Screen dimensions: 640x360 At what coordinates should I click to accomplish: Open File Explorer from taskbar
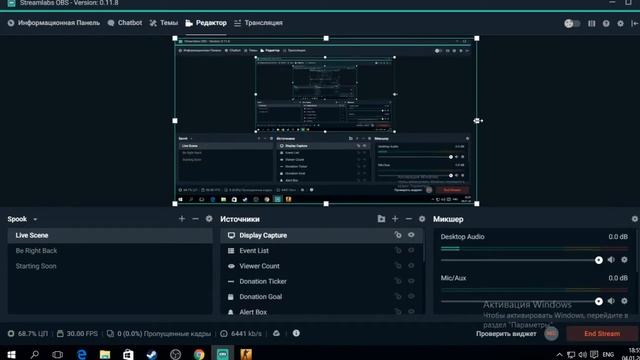pos(105,354)
